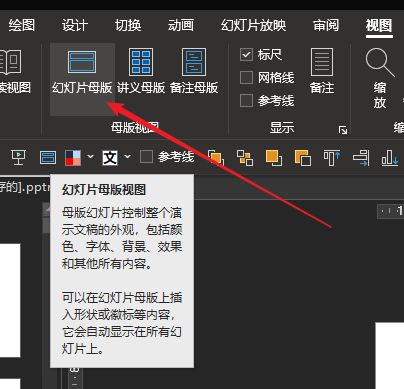The width and height of the screenshot is (404, 389).
Task: Click the horizontal ruler on slide area
Action: [390, 211]
